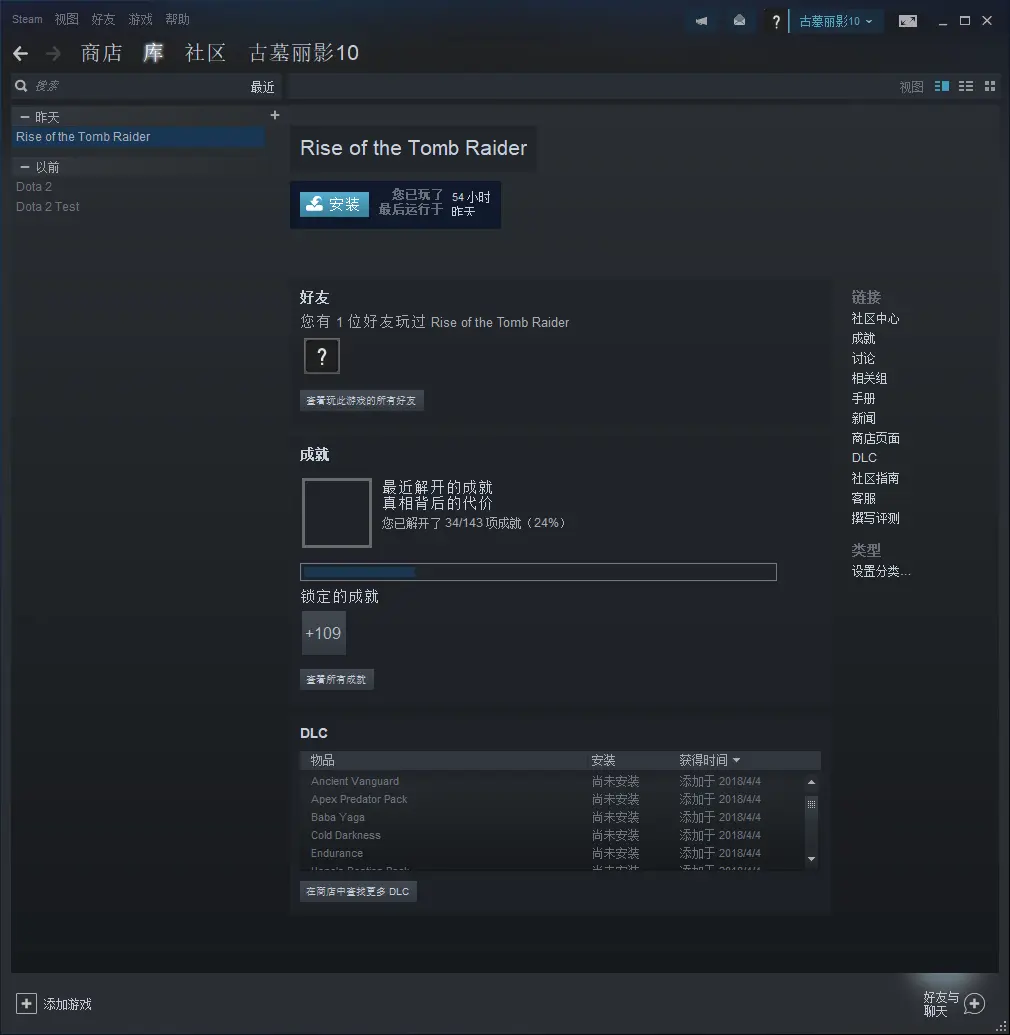Open the DLC link in 链接
The height and width of the screenshot is (1035, 1010).
point(864,457)
